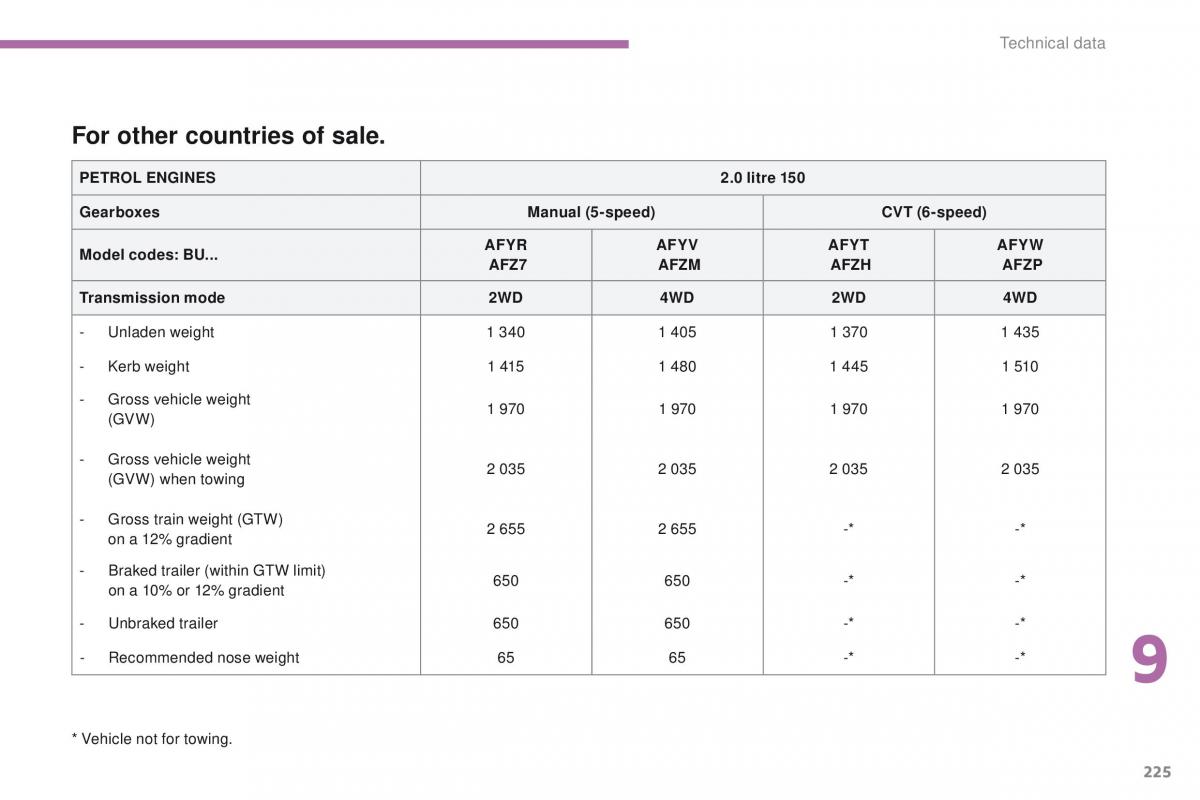Click the Kerb weight value 1 510
1200x800 pixels.
coord(1020,366)
